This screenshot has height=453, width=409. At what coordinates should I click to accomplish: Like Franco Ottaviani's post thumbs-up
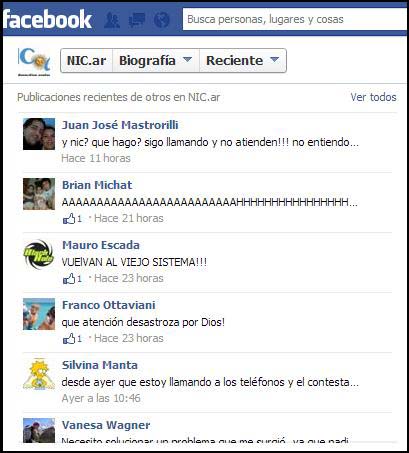(x=69, y=339)
